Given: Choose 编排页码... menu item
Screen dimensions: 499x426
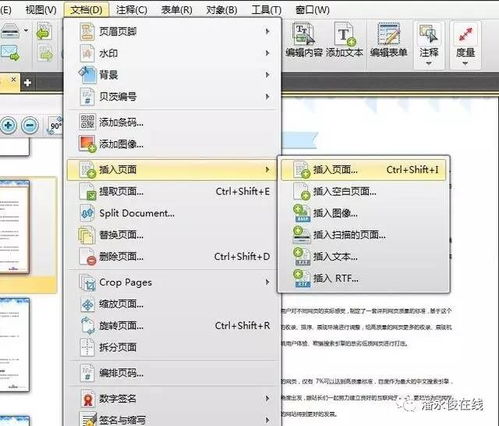Looking at the screenshot, I should [172, 373].
